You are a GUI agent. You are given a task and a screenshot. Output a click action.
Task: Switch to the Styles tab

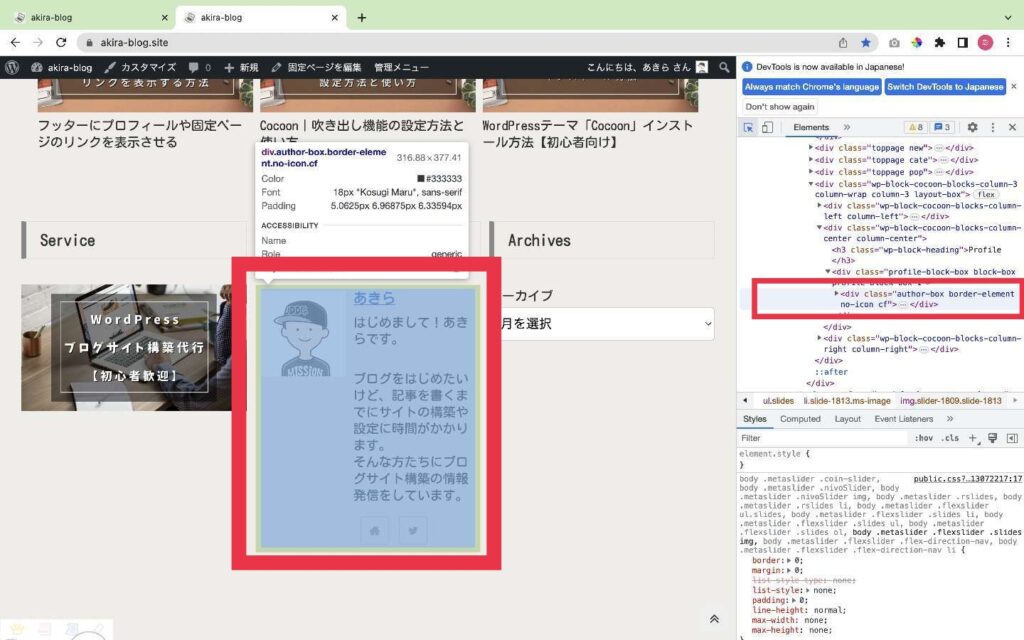754,419
